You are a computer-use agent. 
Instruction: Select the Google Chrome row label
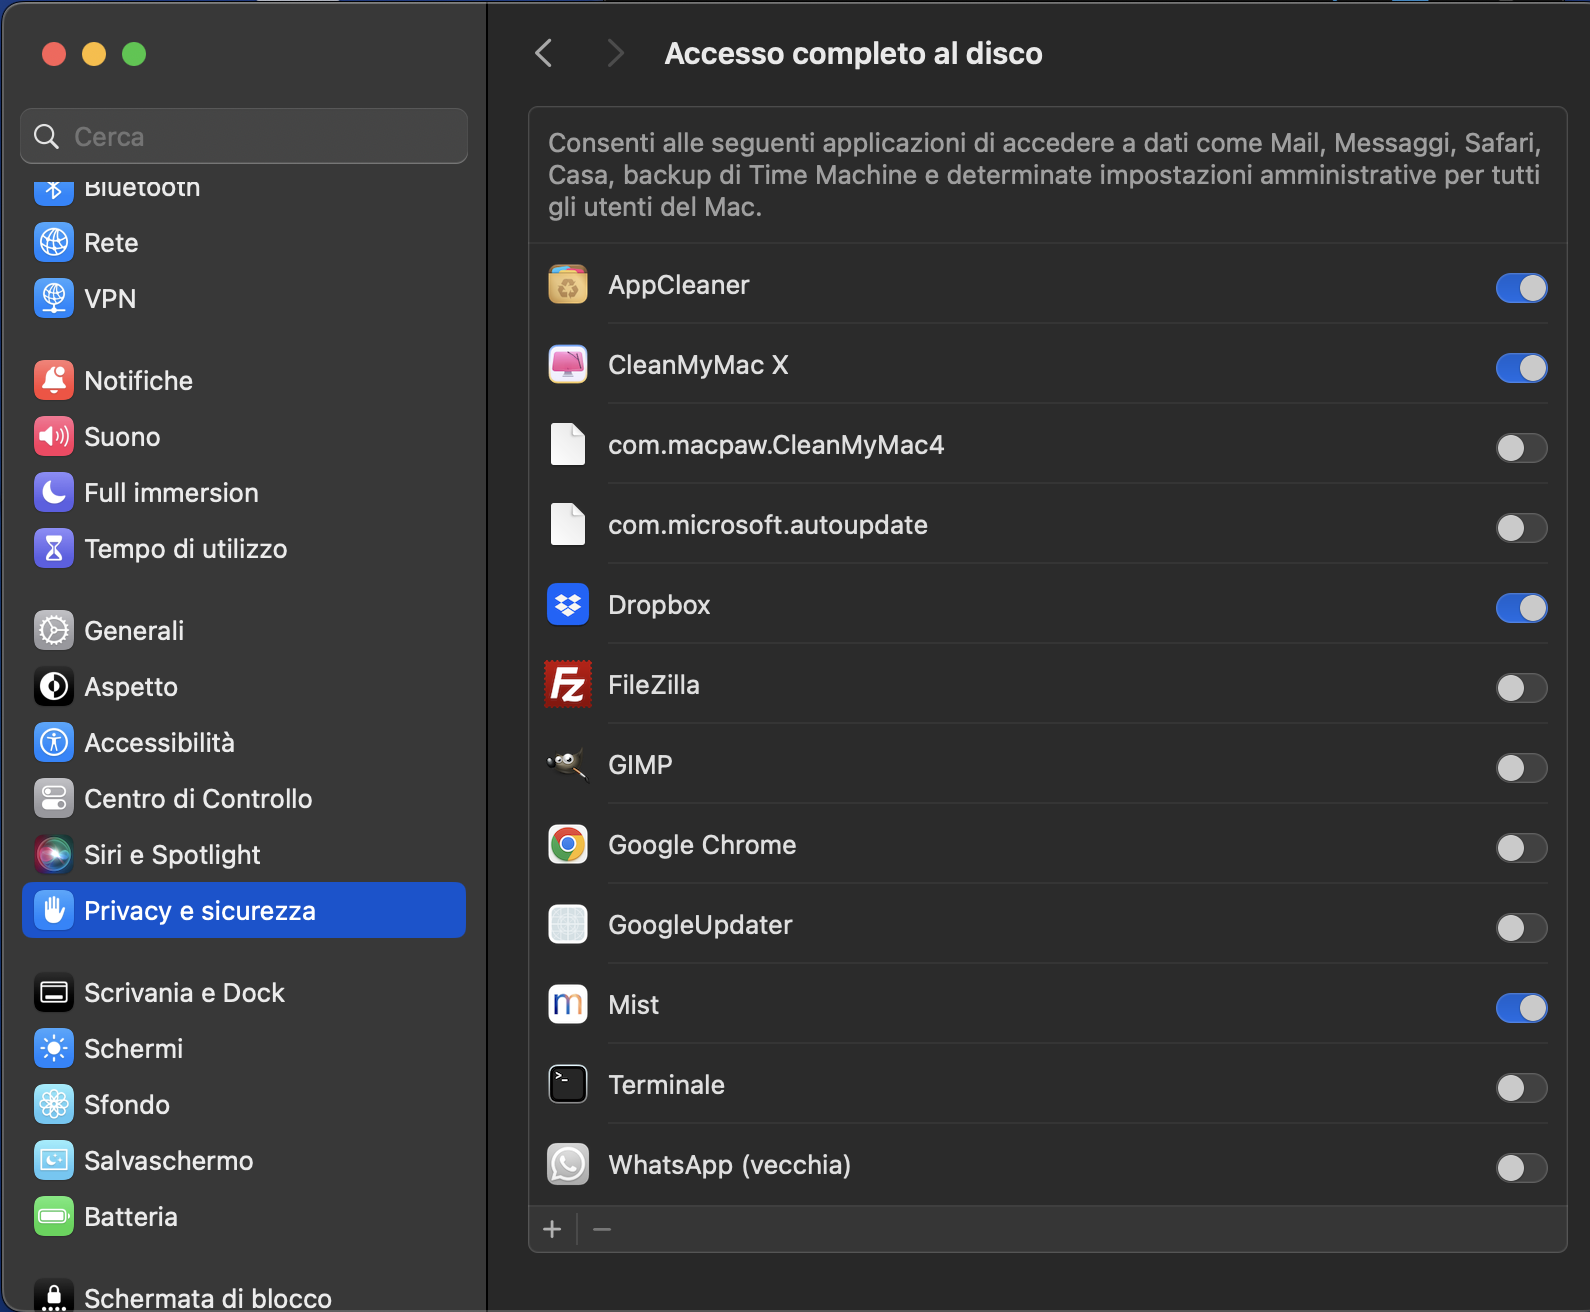[x=702, y=845]
